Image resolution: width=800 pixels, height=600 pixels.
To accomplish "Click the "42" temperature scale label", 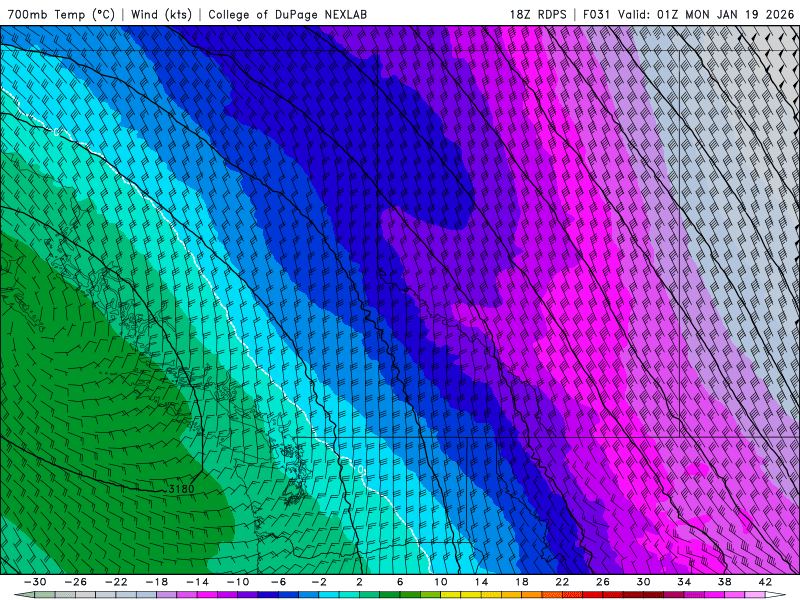I will tap(765, 582).
